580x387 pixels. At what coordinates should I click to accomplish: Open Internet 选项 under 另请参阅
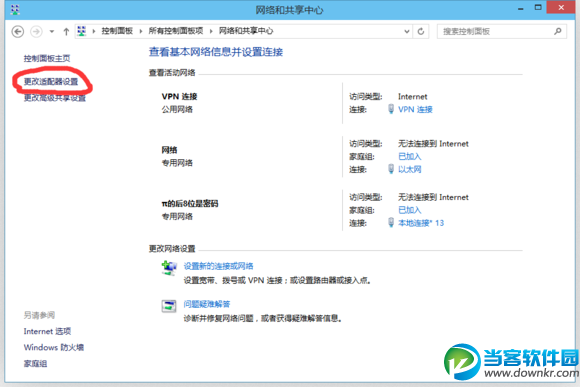(x=47, y=331)
